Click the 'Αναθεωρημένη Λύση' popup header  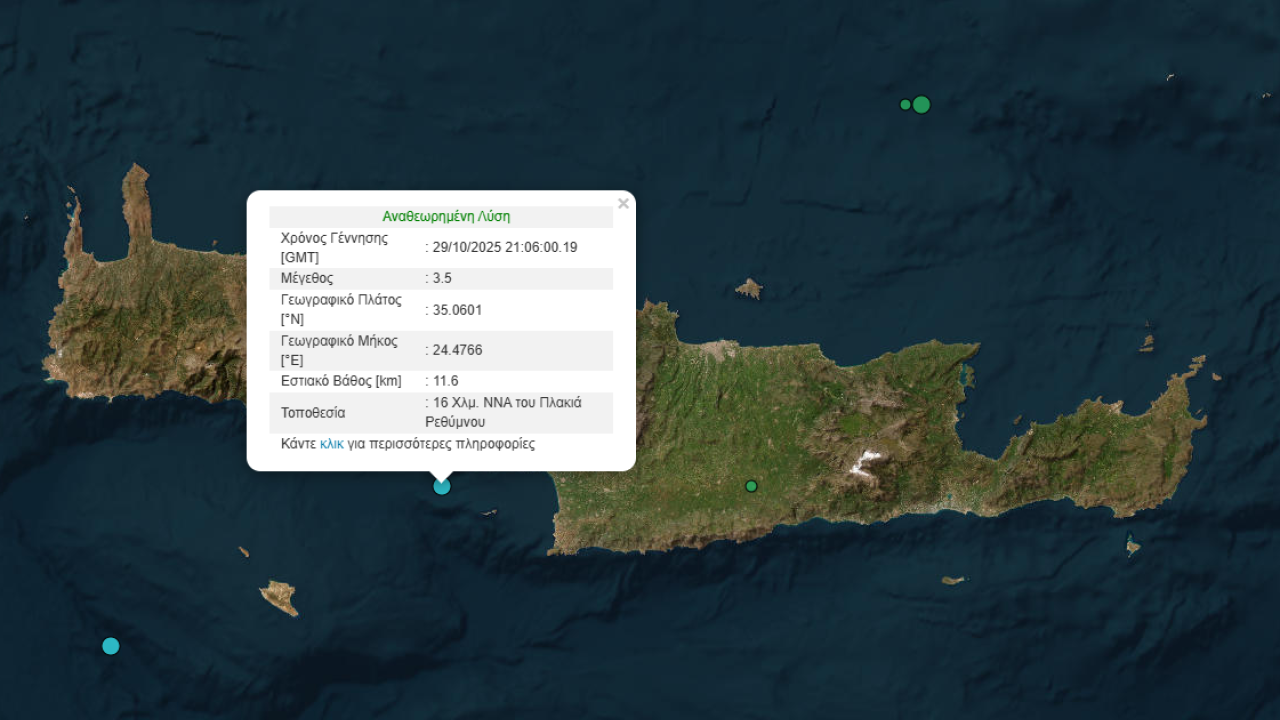pyautogui.click(x=446, y=217)
